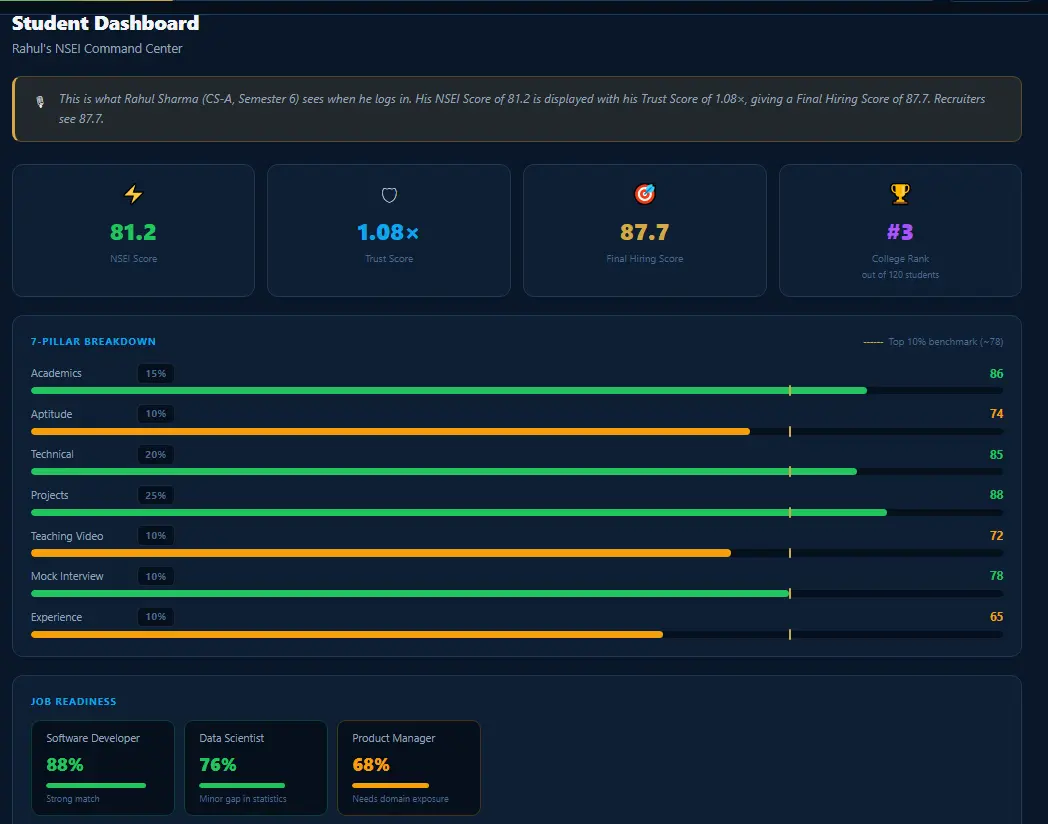Click the lightning bolt NSEI Score icon
1048x824 pixels.
tap(133, 194)
